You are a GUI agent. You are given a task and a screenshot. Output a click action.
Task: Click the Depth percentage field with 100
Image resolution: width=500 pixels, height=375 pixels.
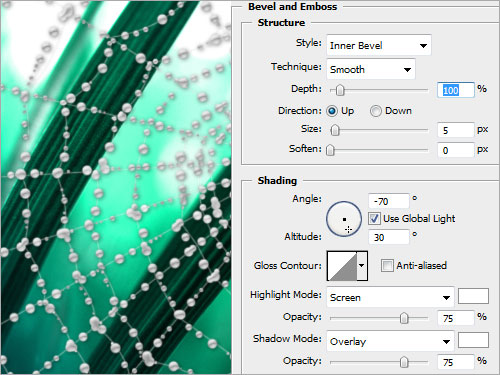[x=456, y=90]
